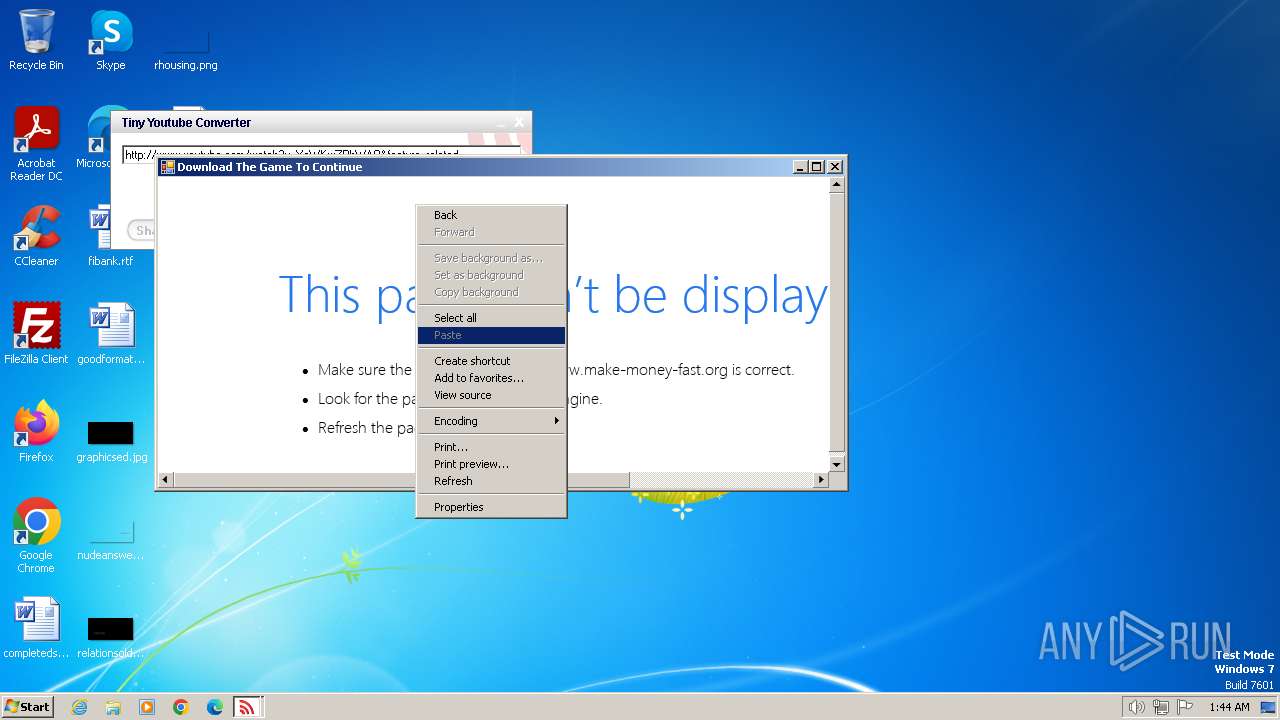Click horizontal scrollbar left arrow

[x=166, y=480]
